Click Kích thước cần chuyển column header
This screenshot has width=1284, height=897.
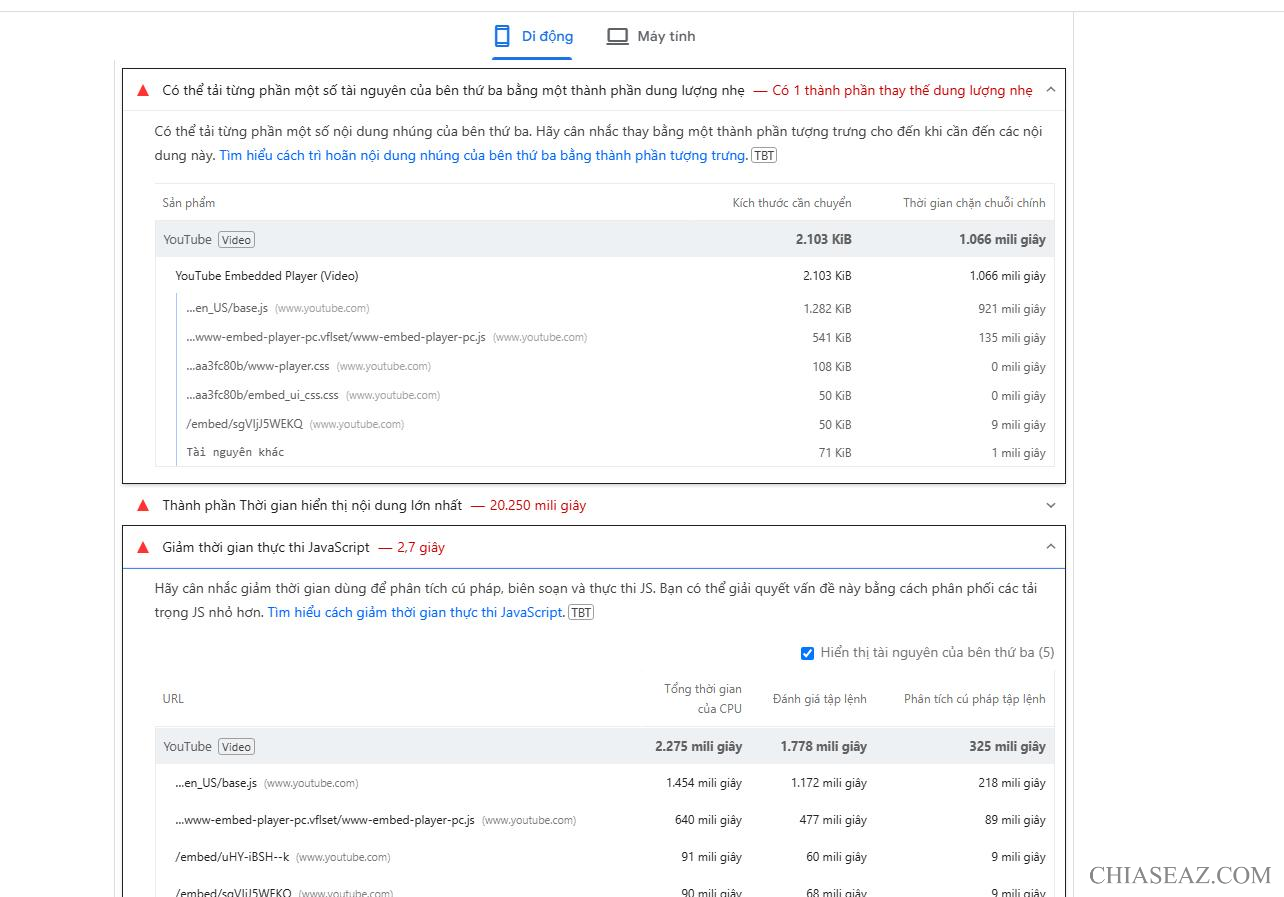click(x=792, y=203)
